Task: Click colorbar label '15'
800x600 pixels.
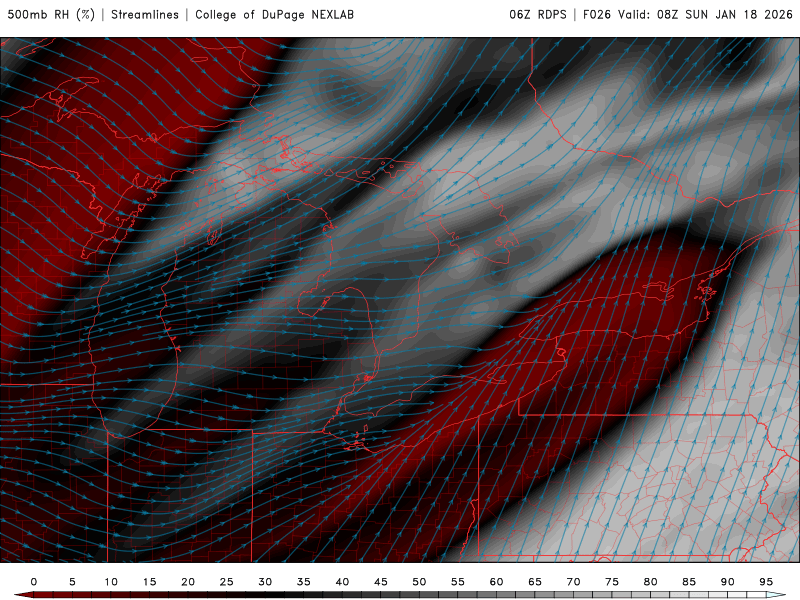Action: 149,582
